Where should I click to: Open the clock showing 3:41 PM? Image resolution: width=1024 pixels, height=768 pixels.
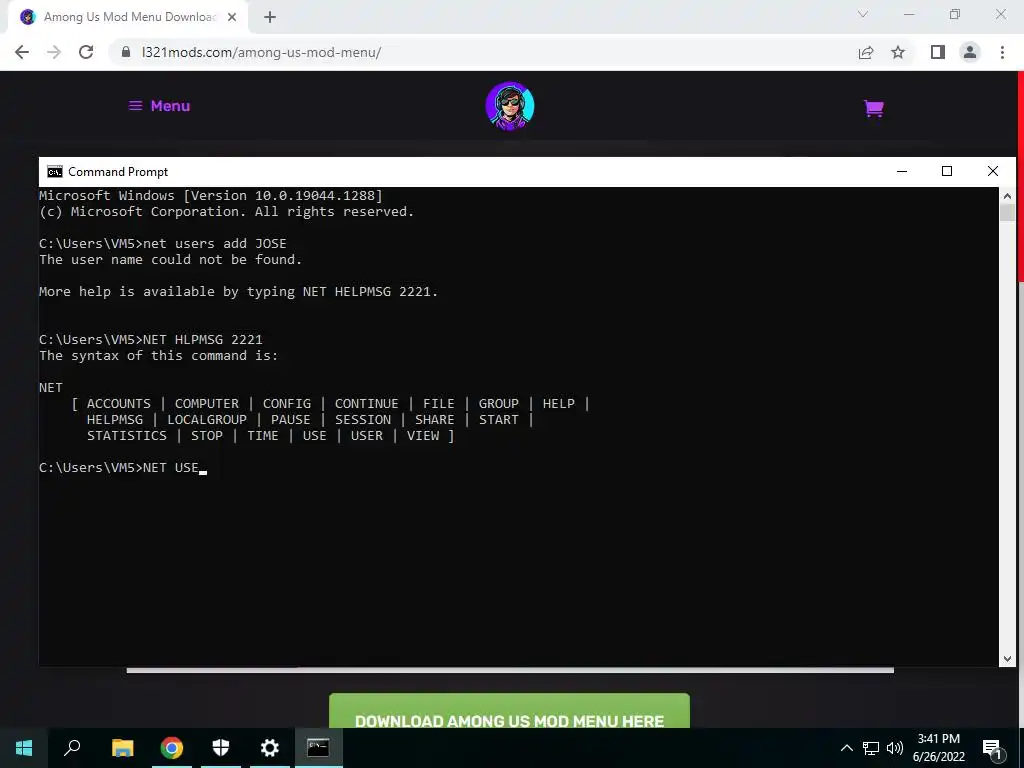click(938, 748)
